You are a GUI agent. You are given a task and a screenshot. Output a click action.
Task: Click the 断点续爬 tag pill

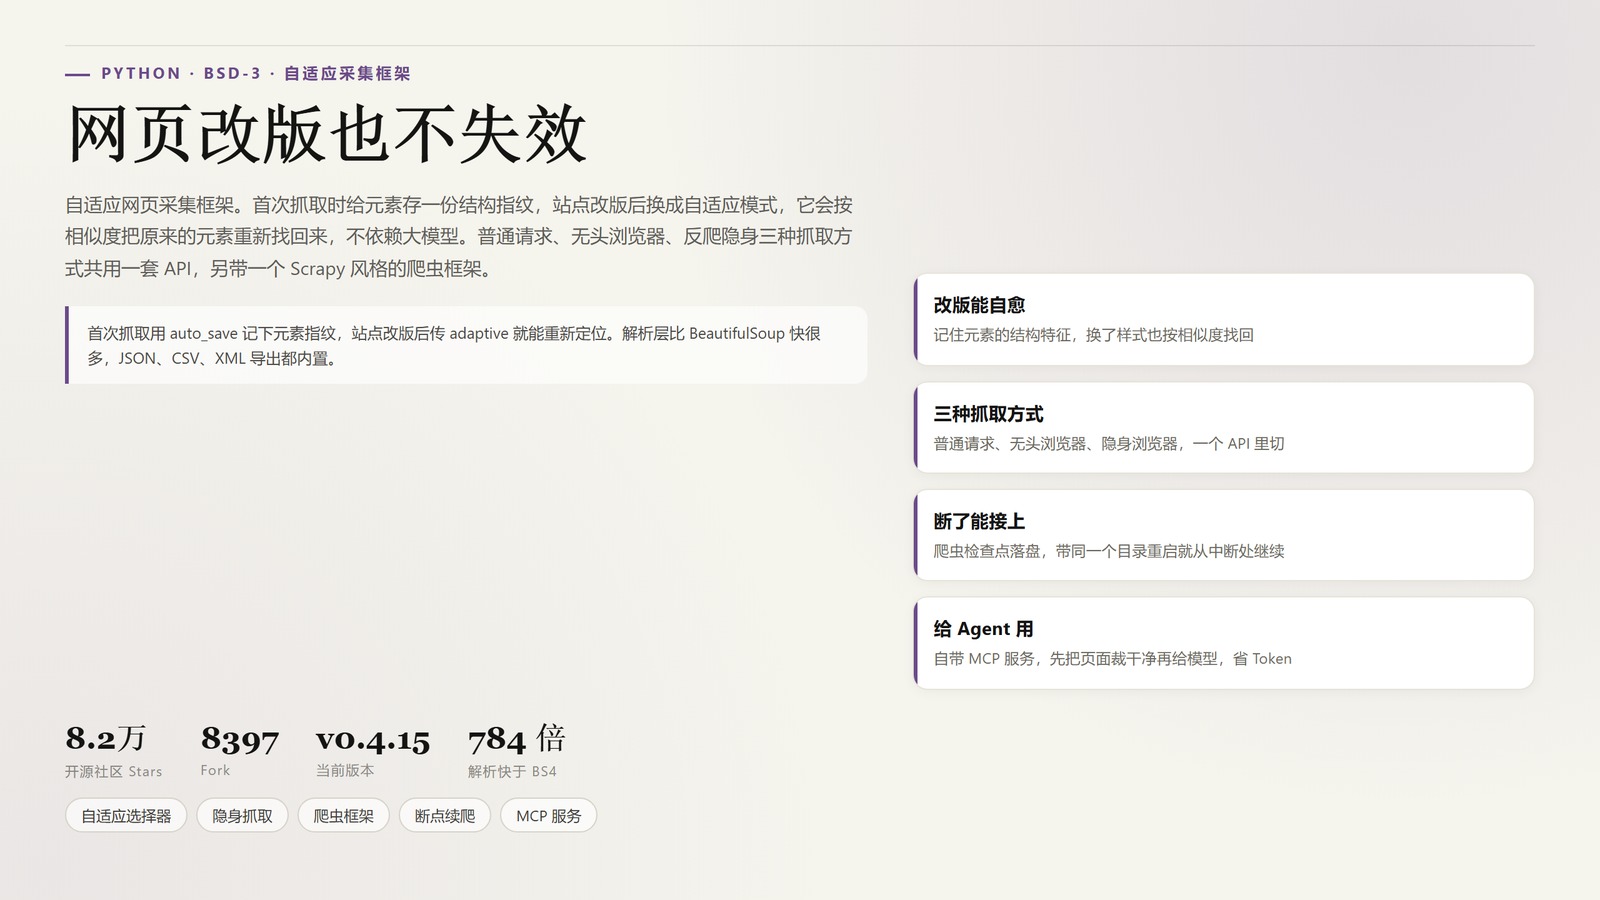tap(445, 816)
